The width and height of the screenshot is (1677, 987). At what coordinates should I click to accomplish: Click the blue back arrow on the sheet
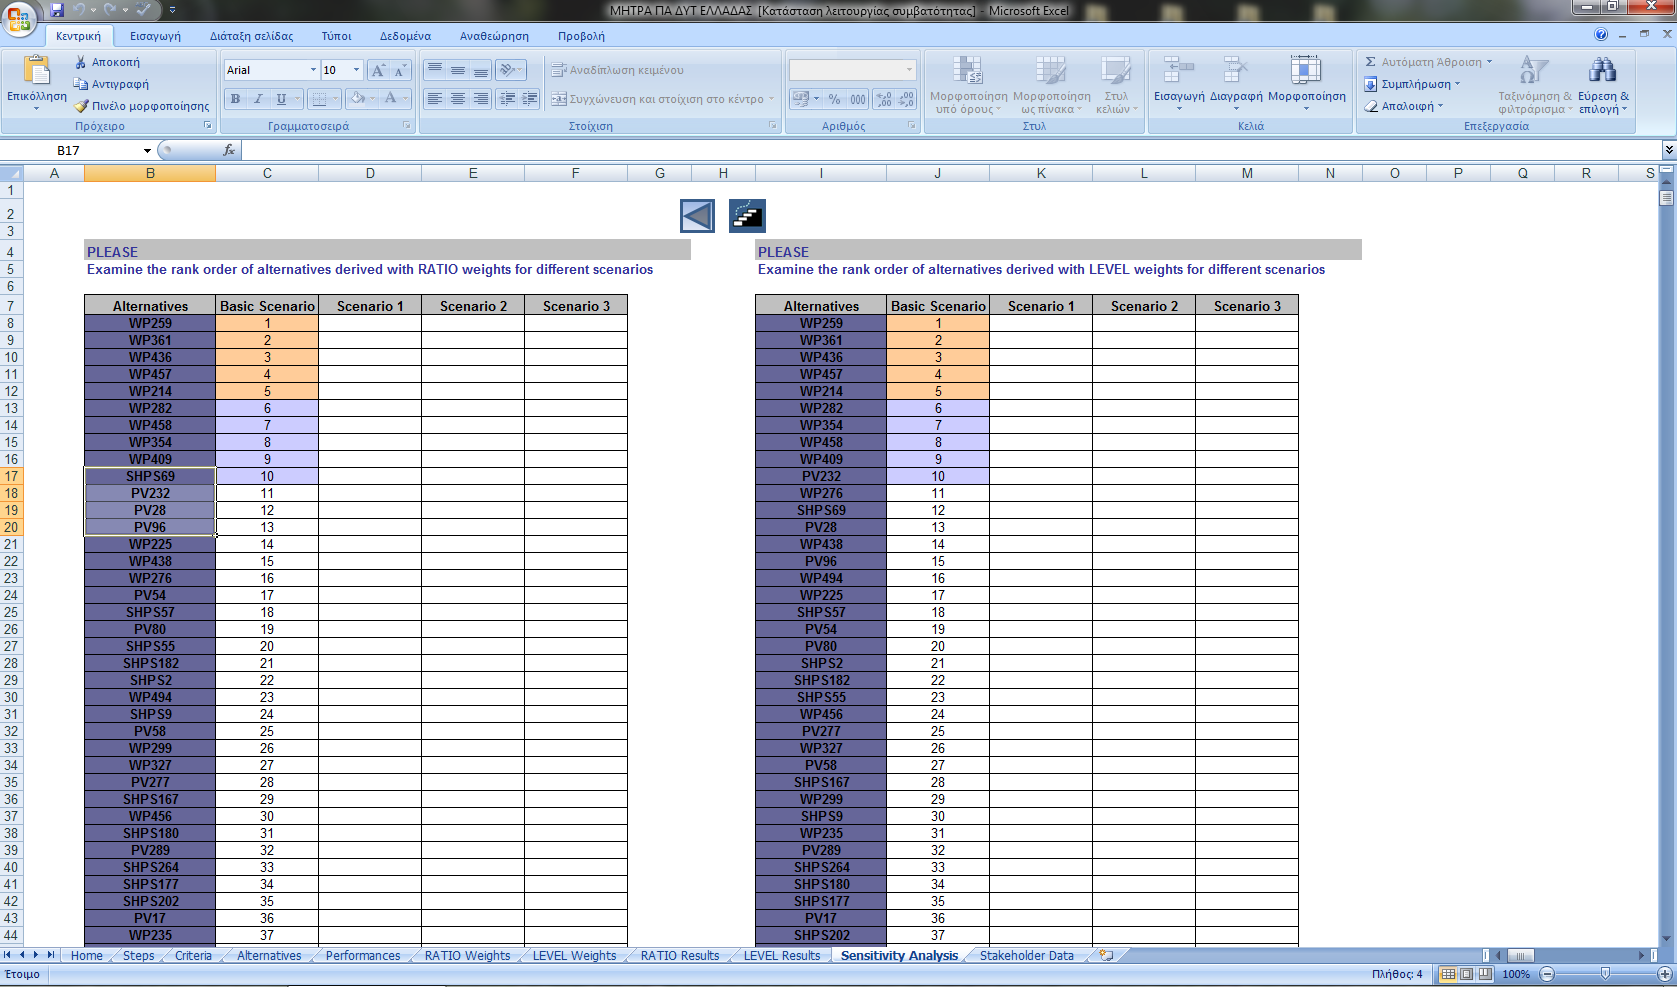click(x=697, y=216)
